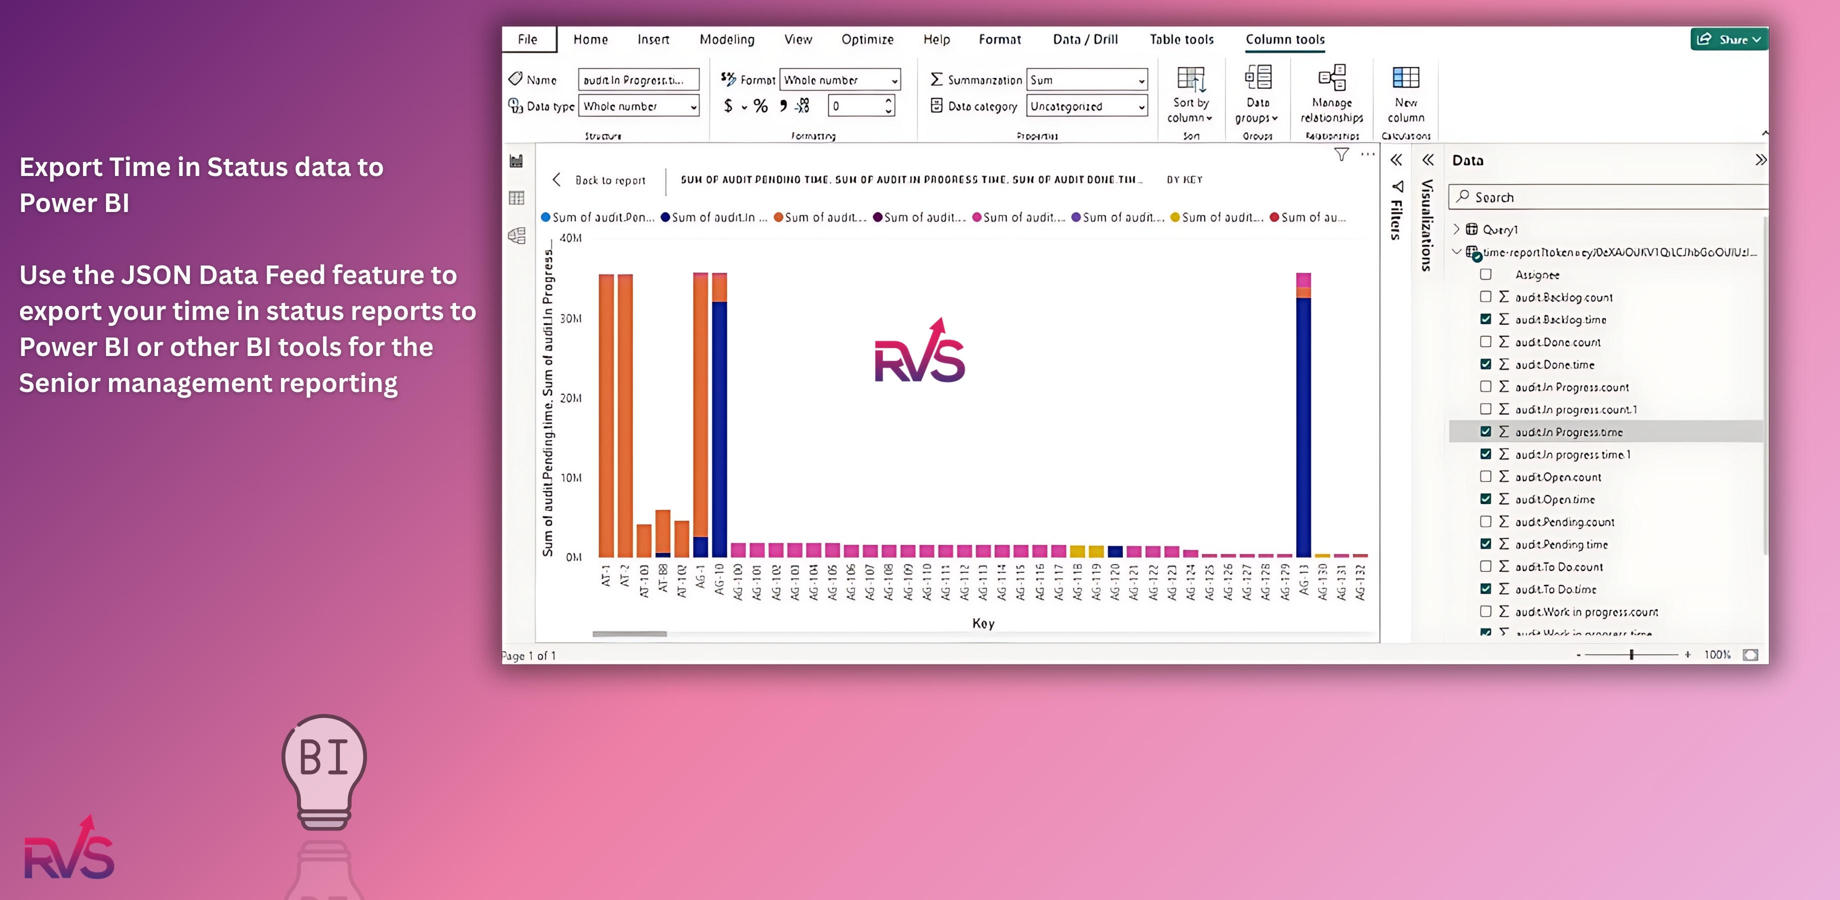Open the chart's more options ellipsis
This screenshot has width=1840, height=900.
pyautogui.click(x=1367, y=155)
